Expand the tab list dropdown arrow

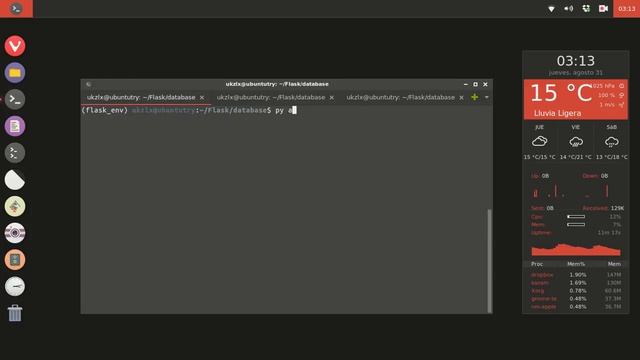487,97
